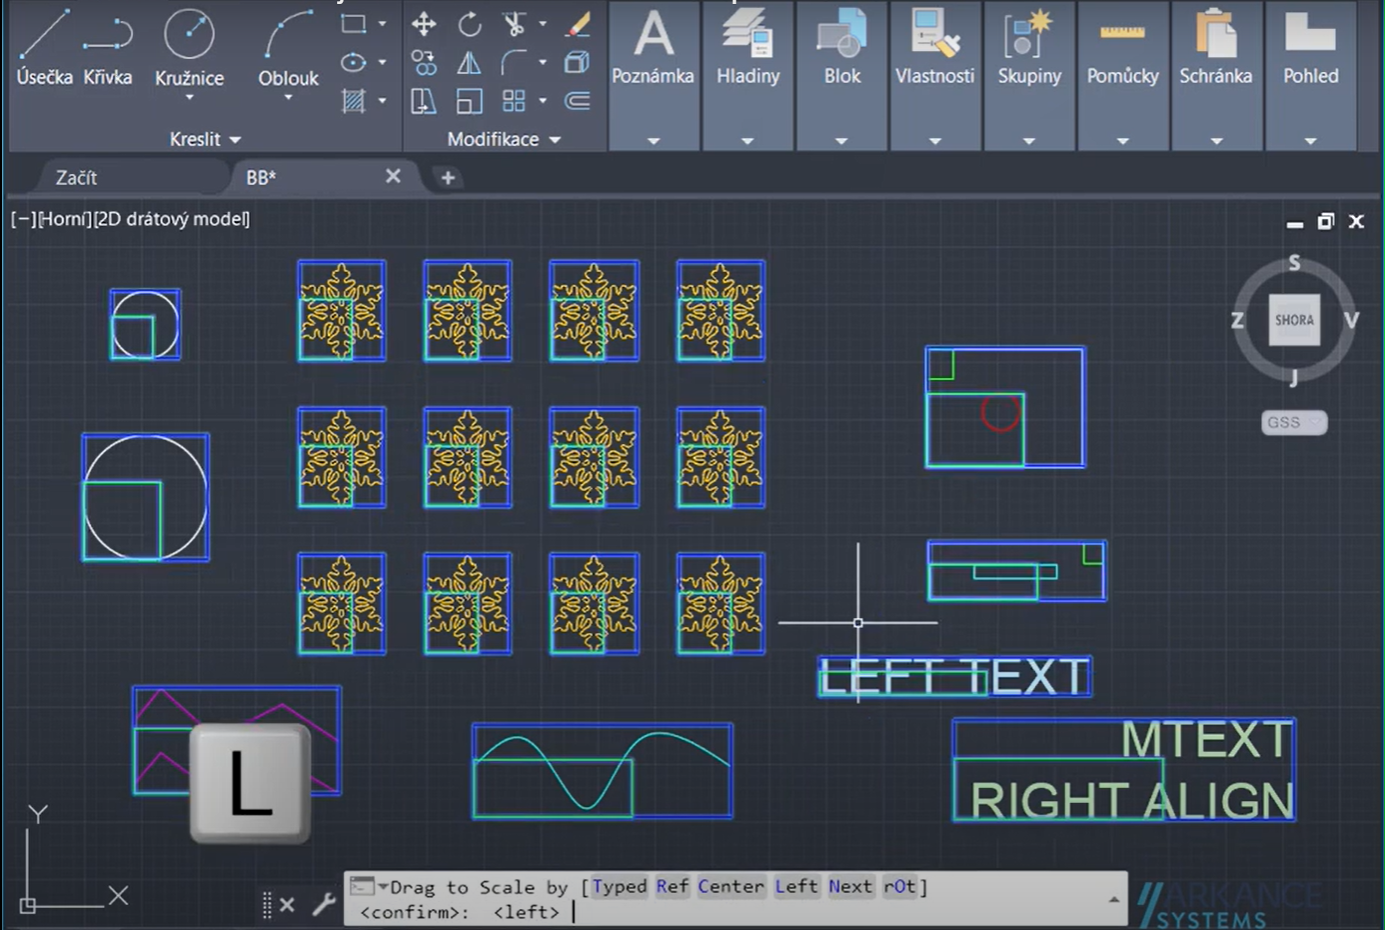Open the [−] viewport controls menu
Image resolution: width=1385 pixels, height=930 pixels.
[x=23, y=219]
